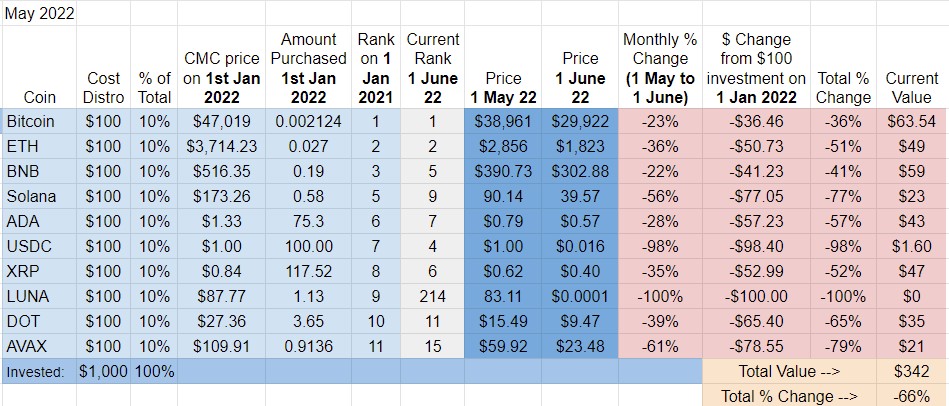Click Solana's amount purchased 0.58

coord(309,197)
